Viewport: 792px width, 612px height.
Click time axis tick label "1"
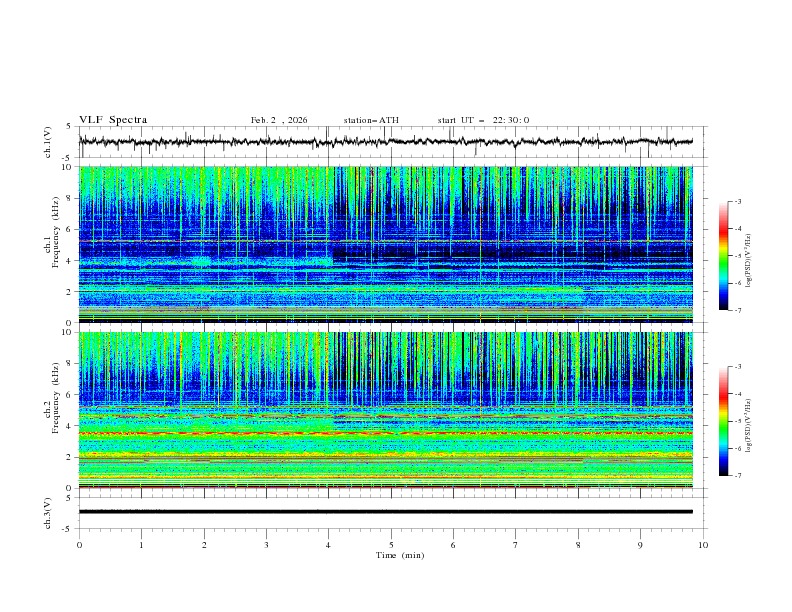click(141, 545)
